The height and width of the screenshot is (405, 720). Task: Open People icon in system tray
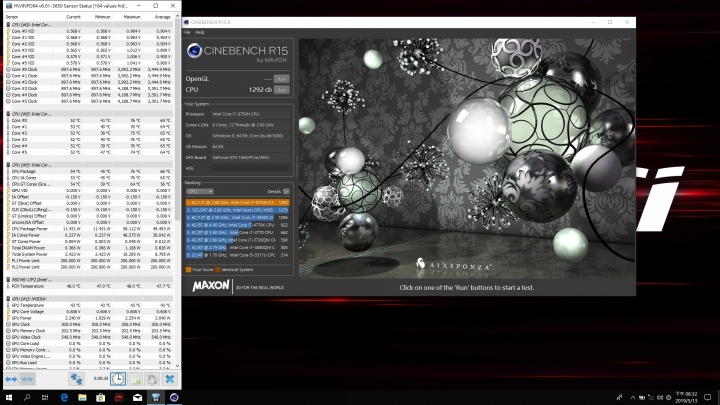(x=619, y=397)
